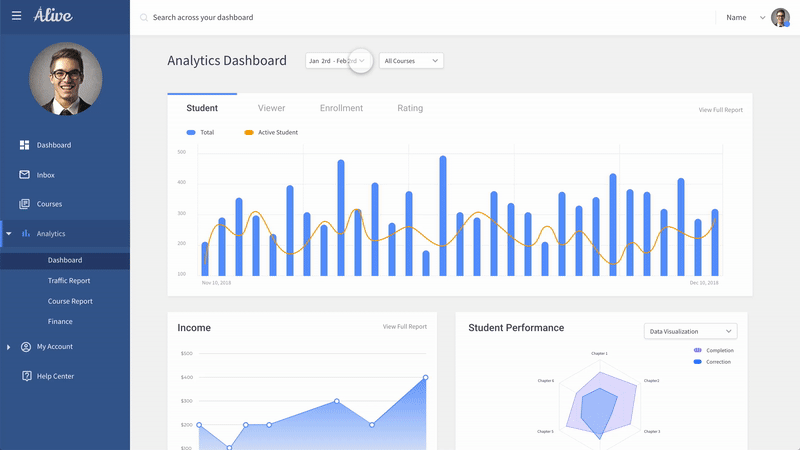Viewport: 800px width, 450px height.
Task: Switch to the Enrollment tab
Action: coord(341,108)
